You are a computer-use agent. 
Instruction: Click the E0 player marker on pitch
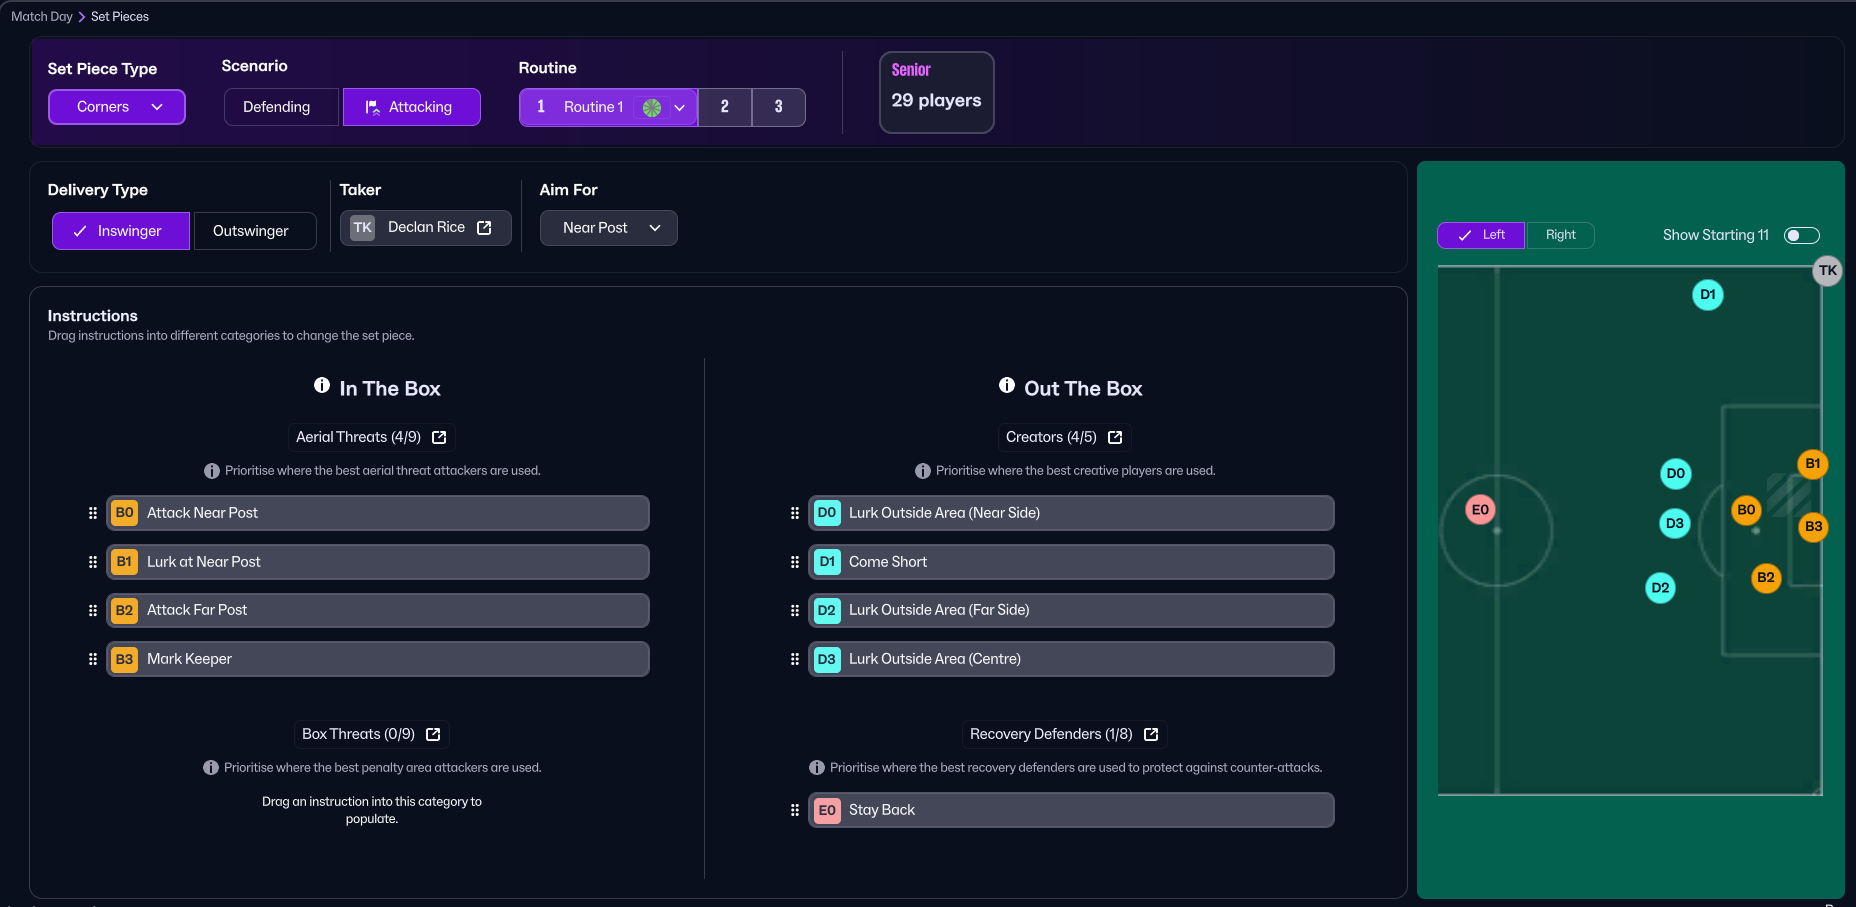click(x=1480, y=510)
